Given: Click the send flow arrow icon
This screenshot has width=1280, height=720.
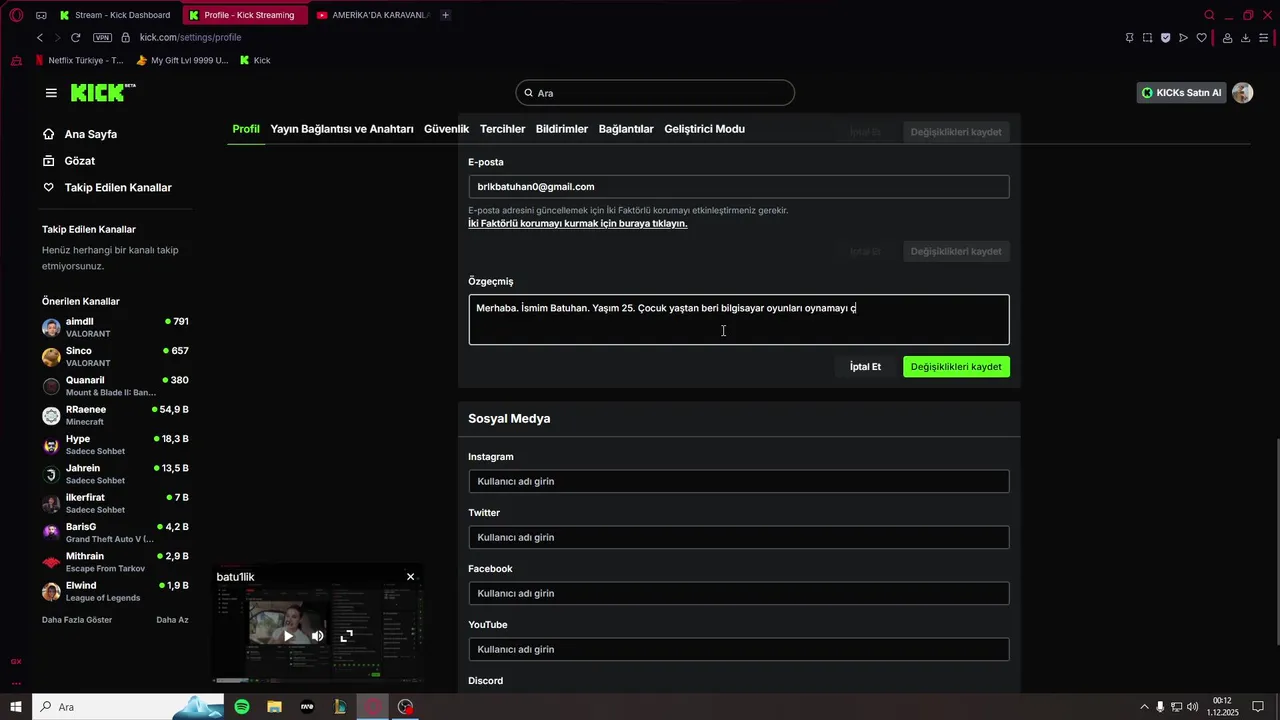Looking at the screenshot, I should (1183, 38).
